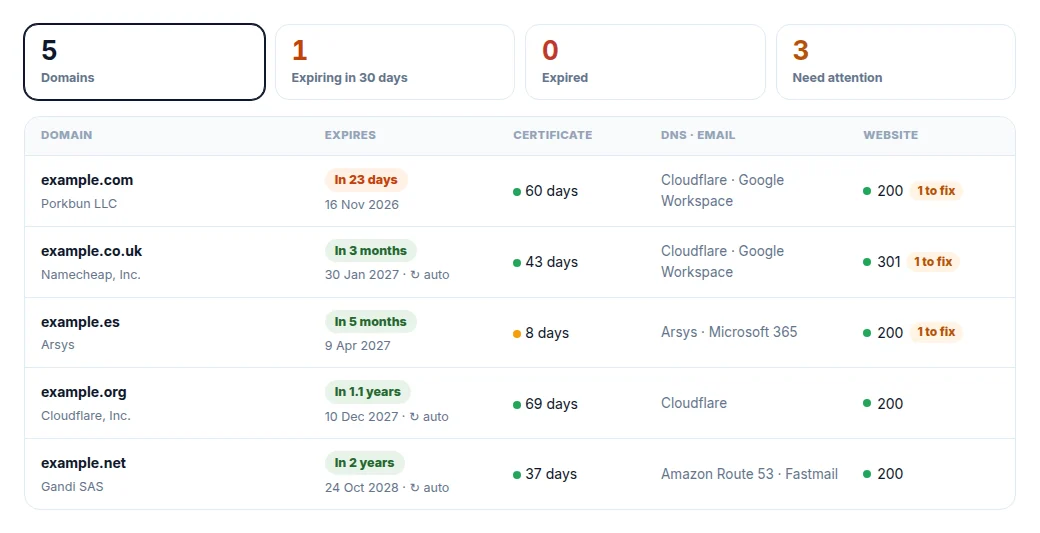Open the Expired summary card
This screenshot has width=1040, height=533.
645,62
